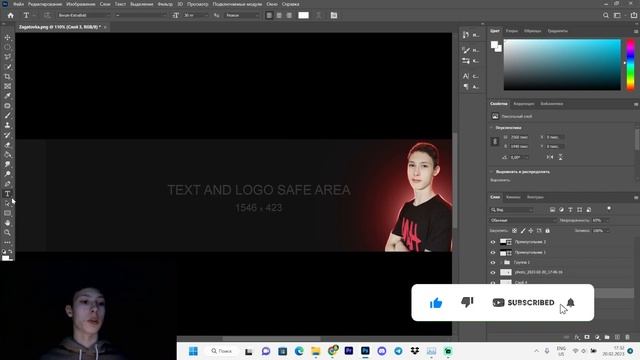The image size is (640, 360).
Task: Click the thumbs-down dislike button
Action: [x=467, y=302]
